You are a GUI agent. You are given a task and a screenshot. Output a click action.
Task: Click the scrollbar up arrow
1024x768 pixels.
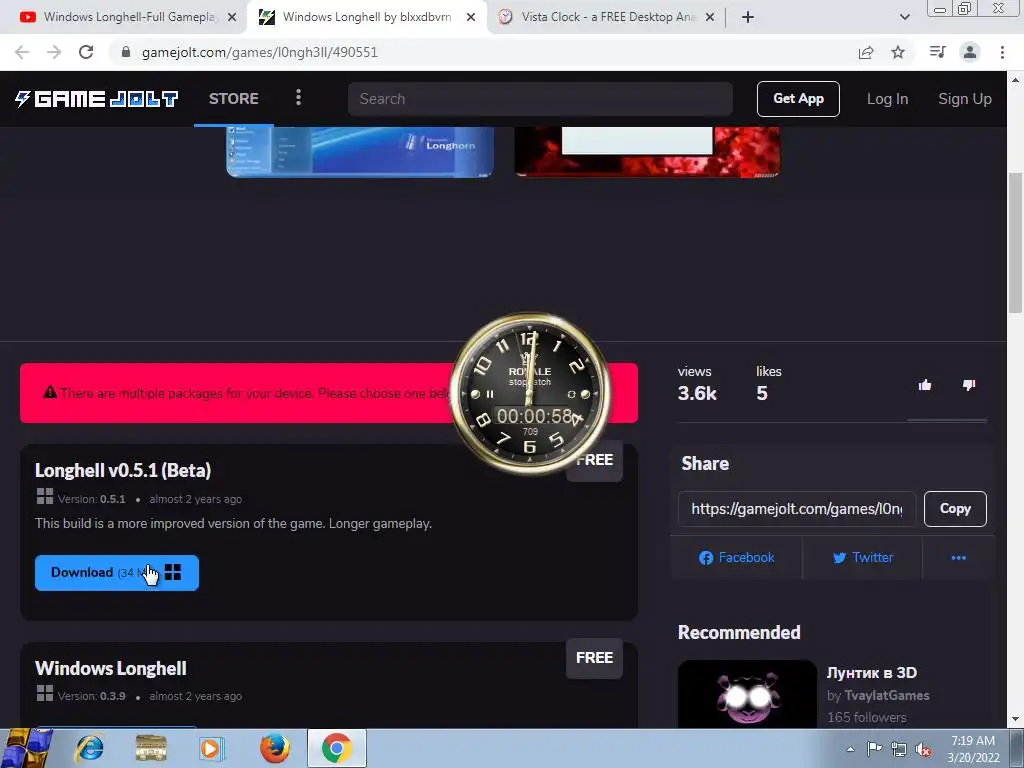[1016, 80]
